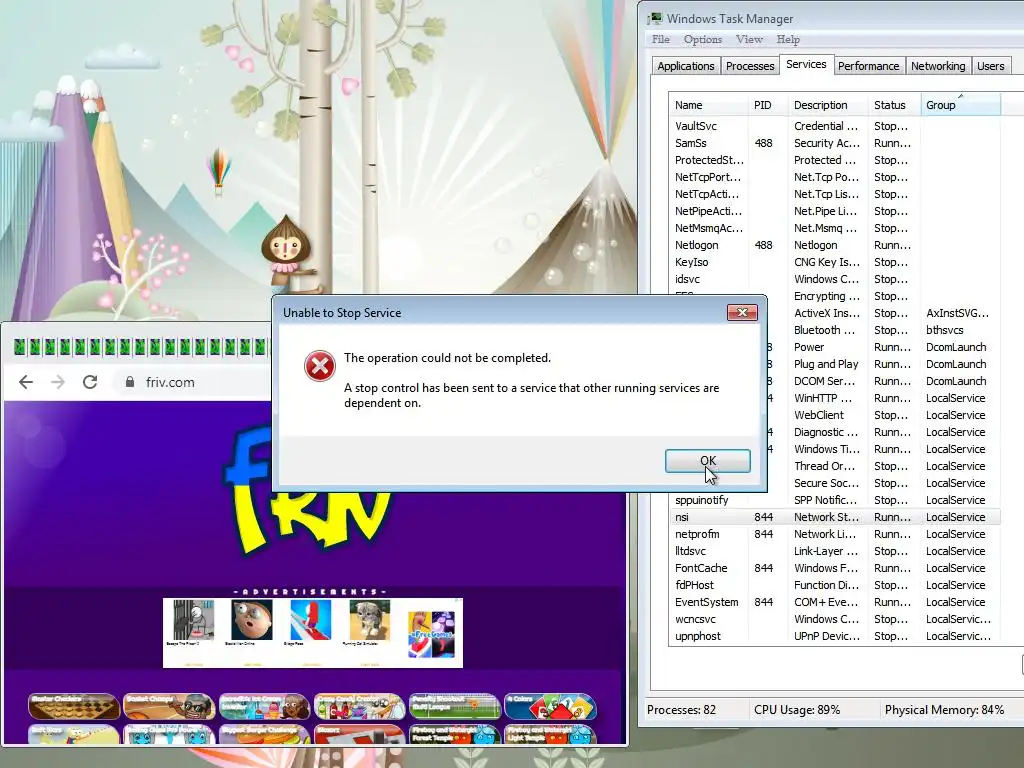Click the kitten ad thumbnail
Screen dimensions: 1024x768
(370, 620)
